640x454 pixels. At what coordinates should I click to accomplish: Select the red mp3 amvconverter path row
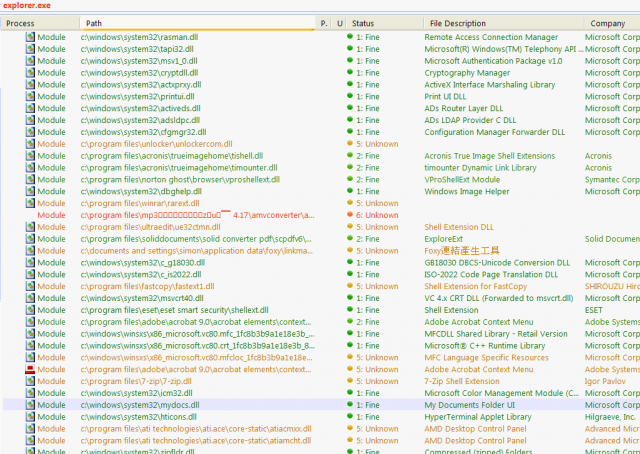pyautogui.click(x=198, y=215)
